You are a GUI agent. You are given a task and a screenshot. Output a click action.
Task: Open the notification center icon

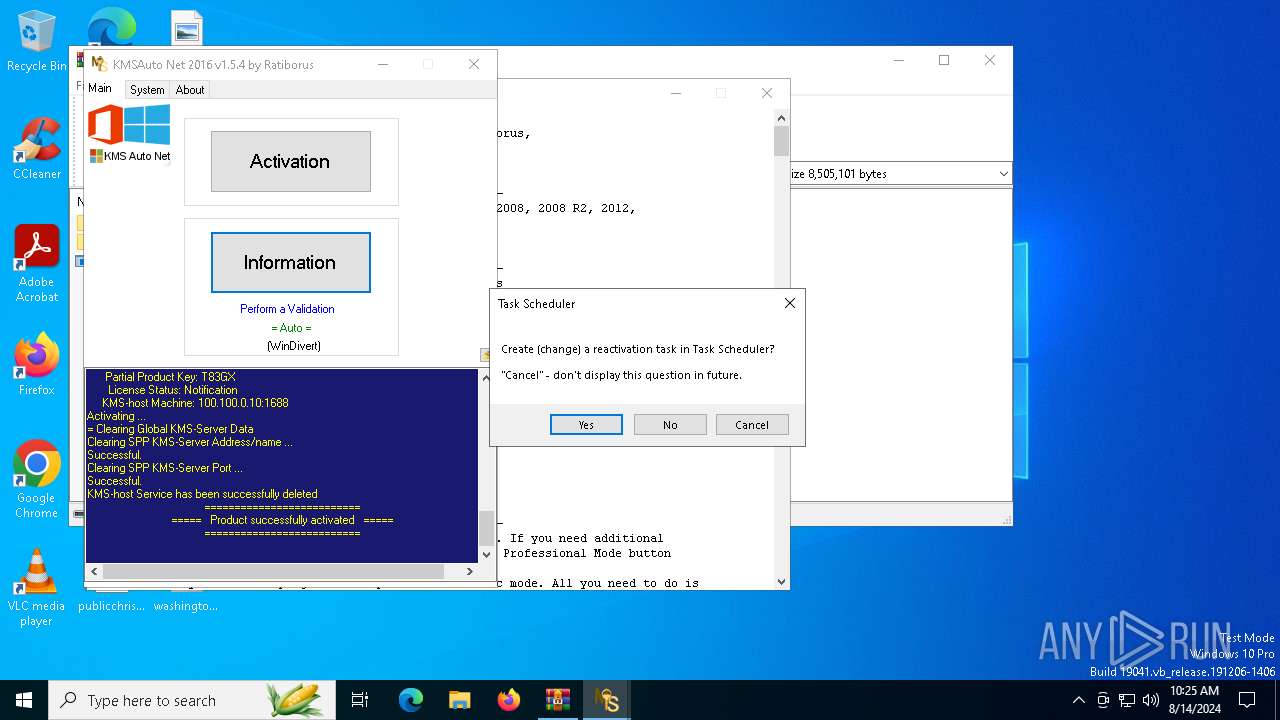1247,700
